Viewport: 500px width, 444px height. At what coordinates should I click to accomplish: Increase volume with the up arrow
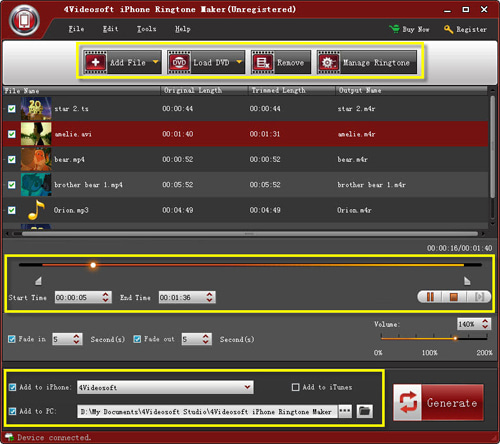coord(485,321)
